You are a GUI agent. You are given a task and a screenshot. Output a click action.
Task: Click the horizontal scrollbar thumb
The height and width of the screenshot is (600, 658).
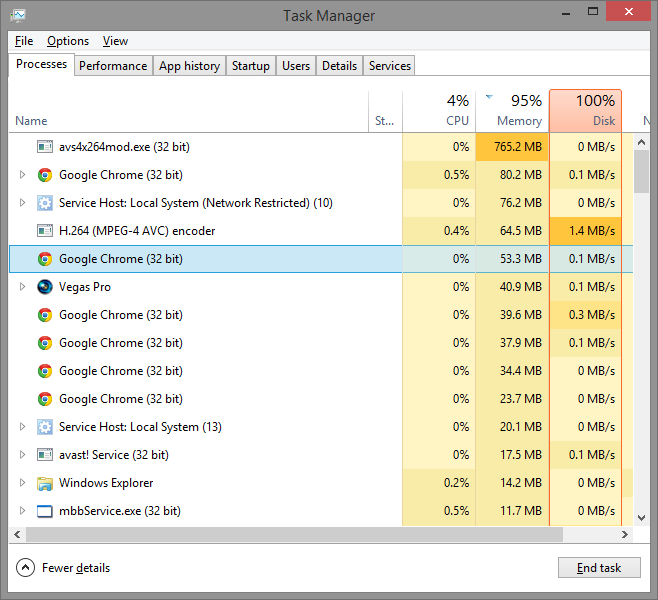[294, 535]
